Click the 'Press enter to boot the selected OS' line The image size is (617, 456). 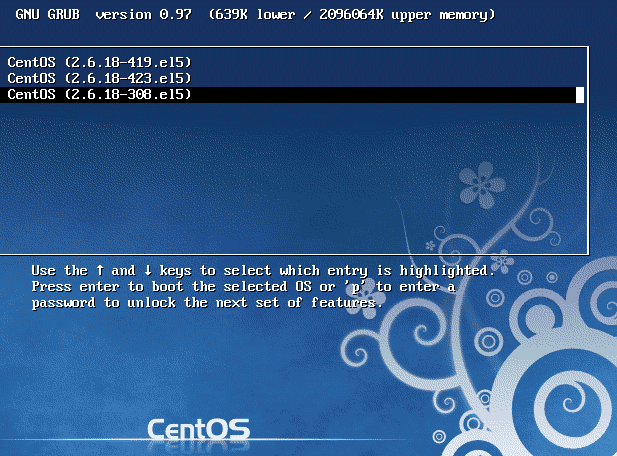coord(243,287)
